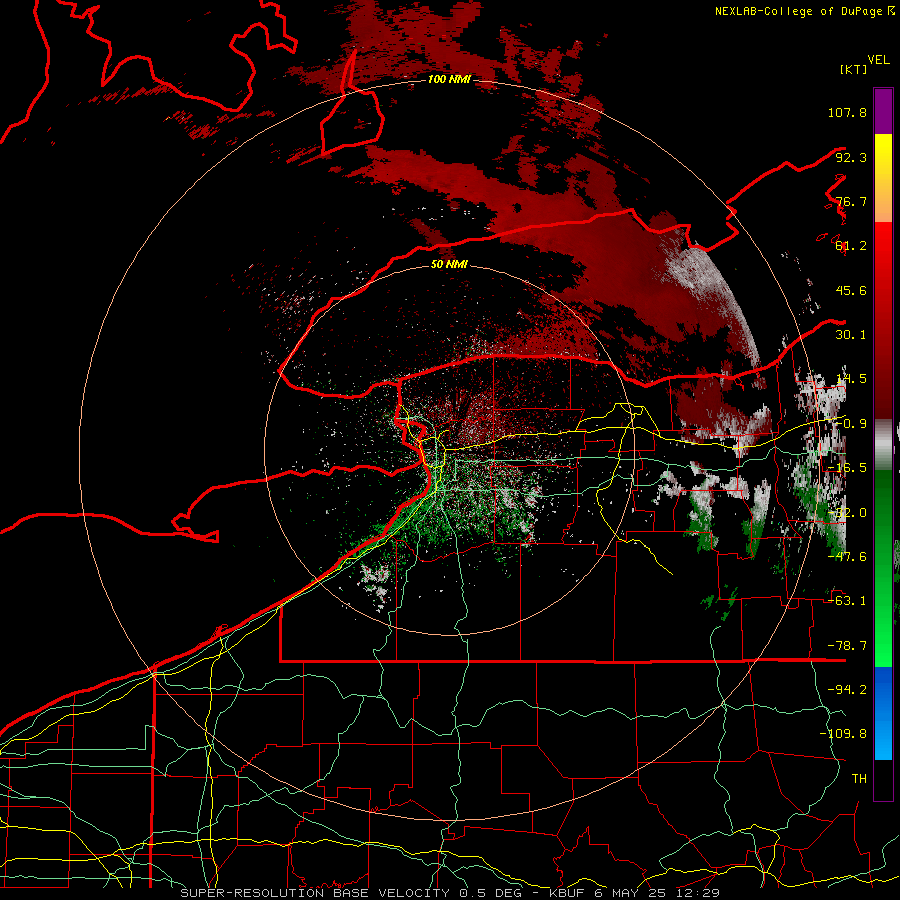Screen dimensions: 900x900
Task: Click the Super-Resolution Base Velocity caption at bottom
Action: click(449, 893)
